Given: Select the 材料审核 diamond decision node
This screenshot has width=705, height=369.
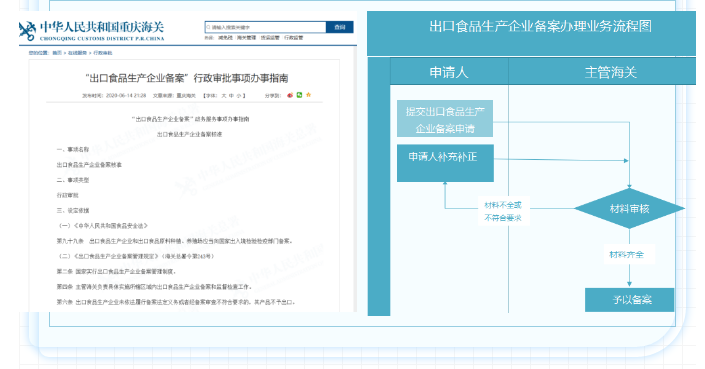Looking at the screenshot, I should 629,209.
